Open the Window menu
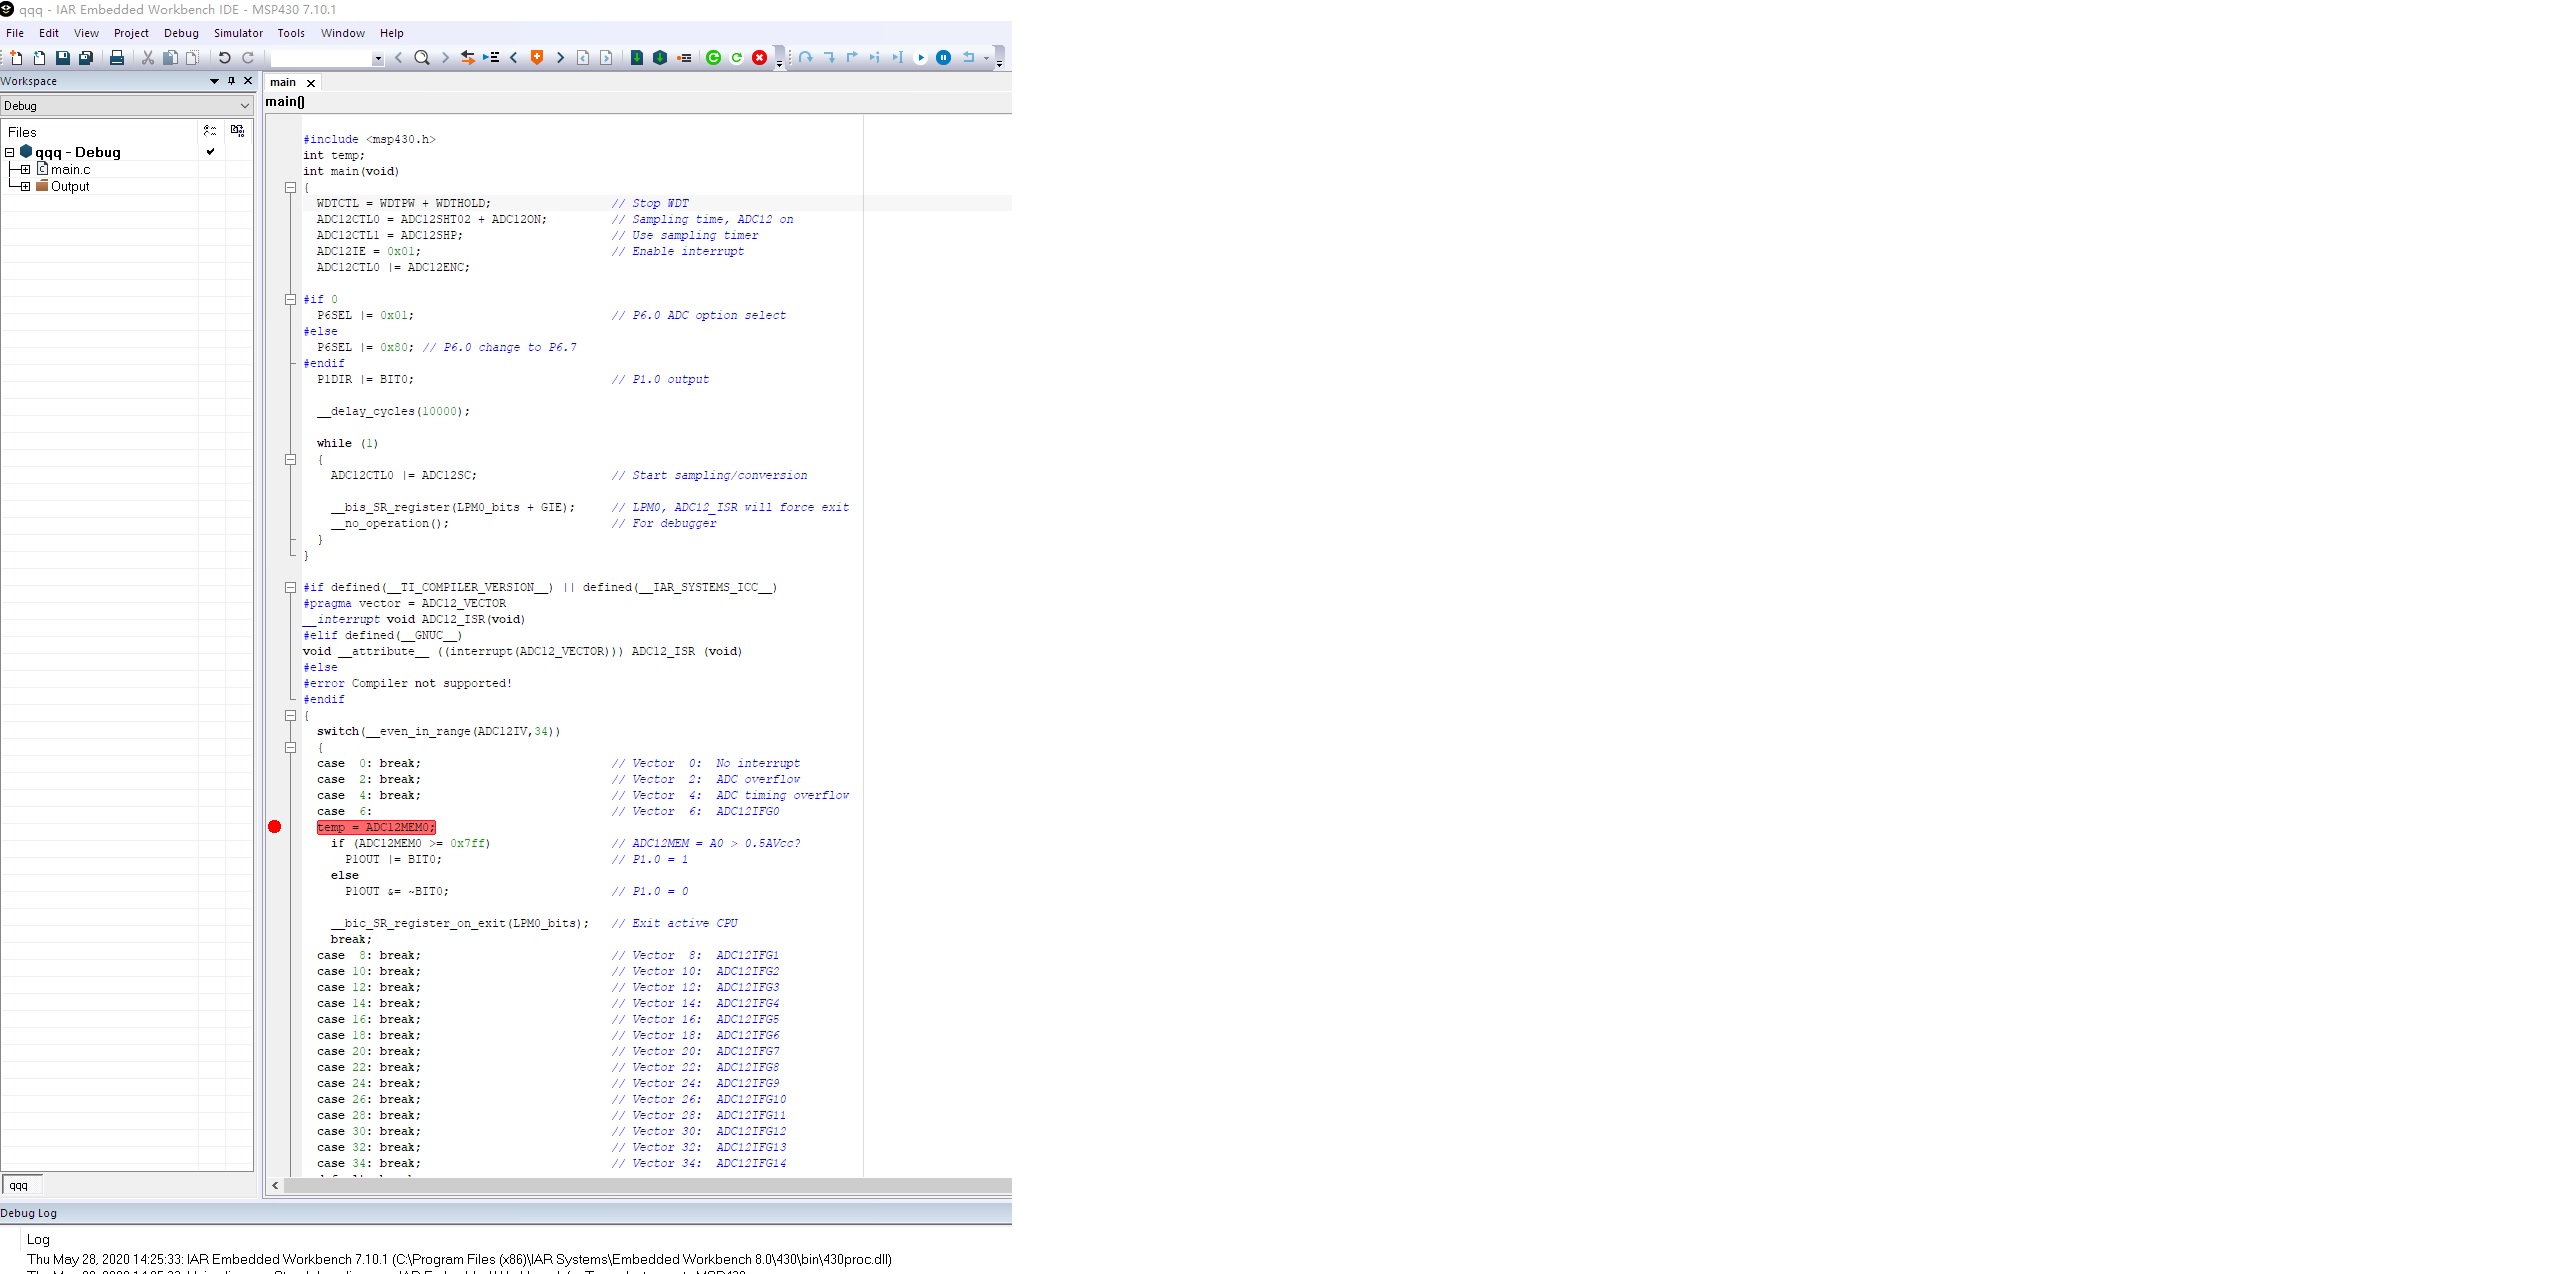 343,33
